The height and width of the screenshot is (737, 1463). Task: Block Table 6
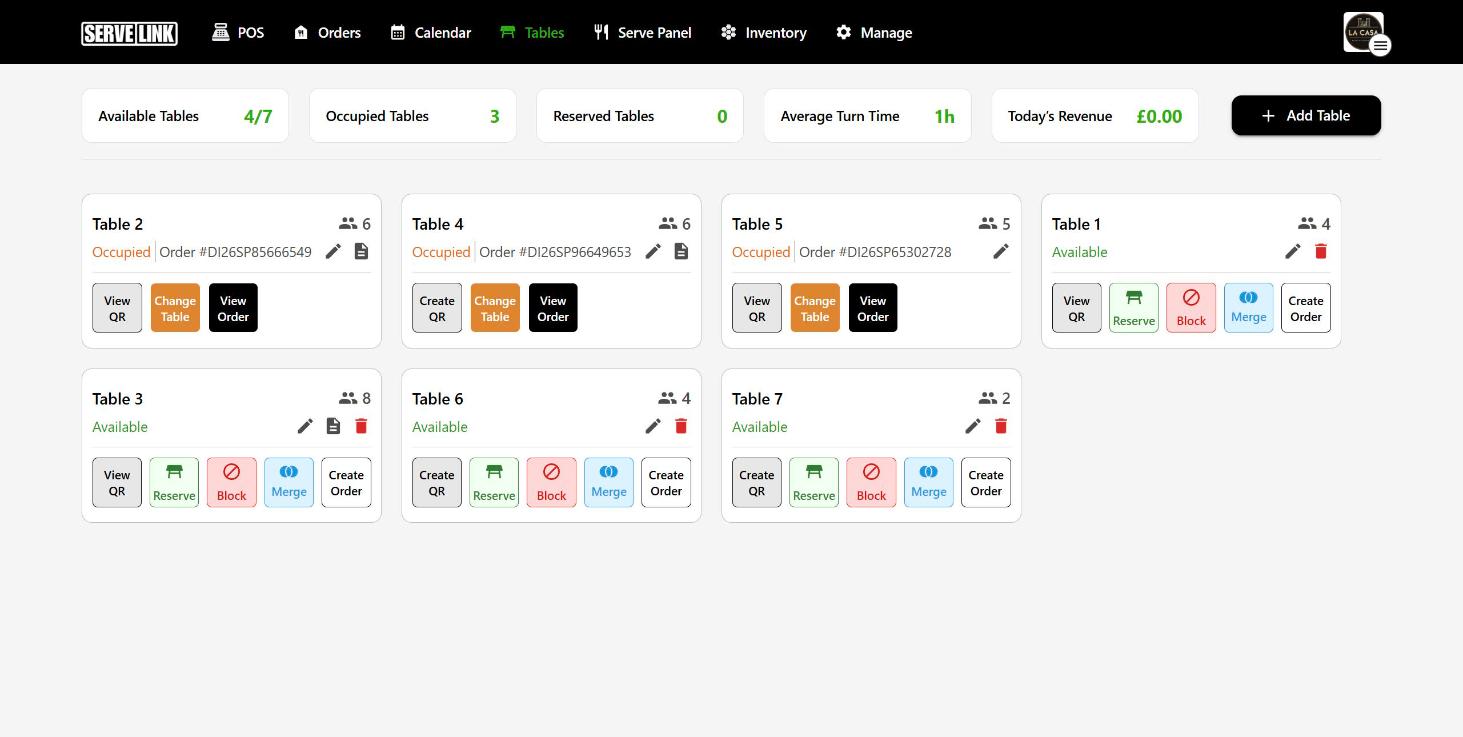pos(551,483)
